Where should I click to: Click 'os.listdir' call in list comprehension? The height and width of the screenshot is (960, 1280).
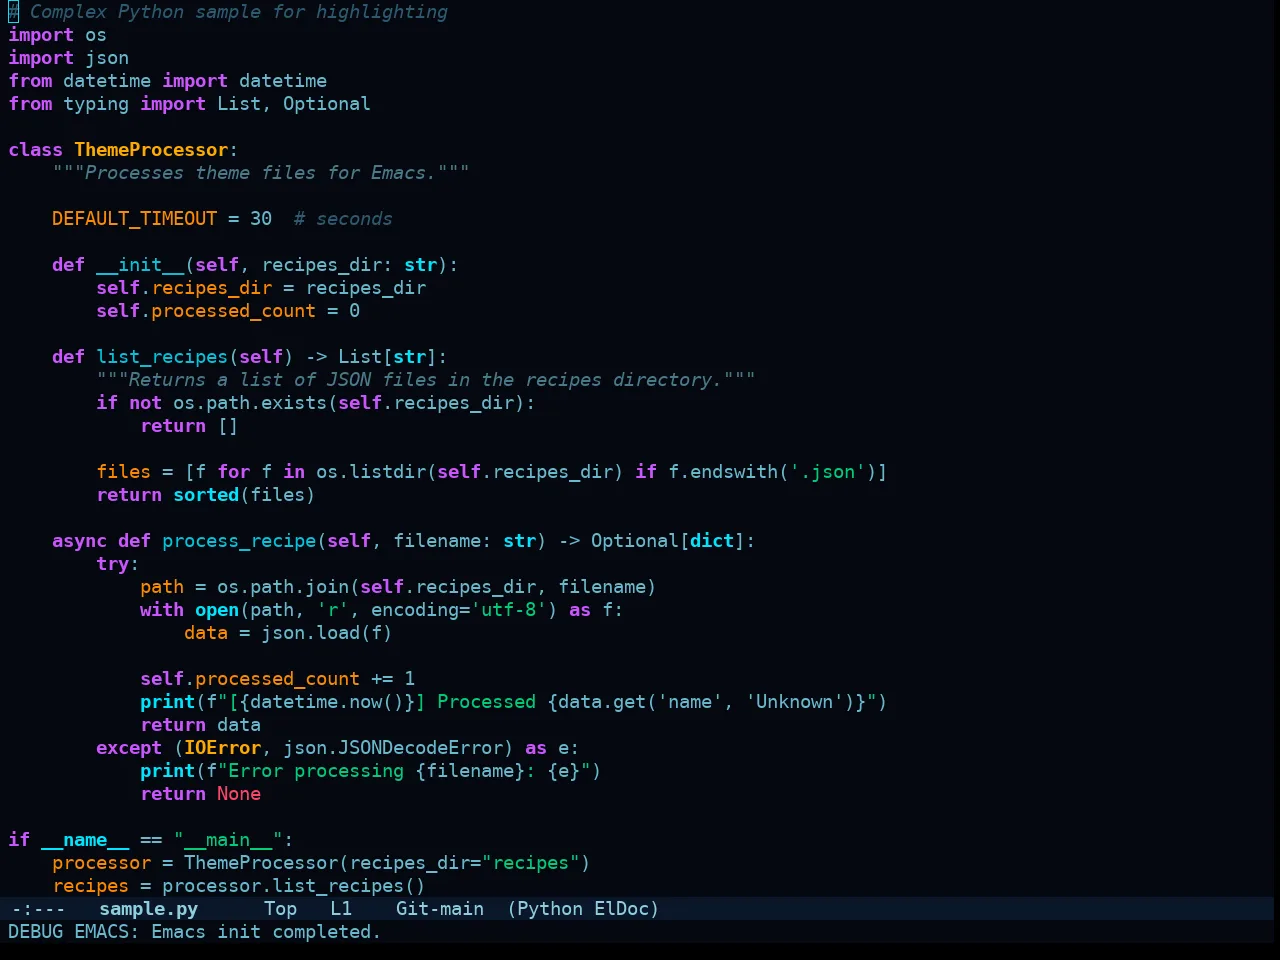point(371,472)
